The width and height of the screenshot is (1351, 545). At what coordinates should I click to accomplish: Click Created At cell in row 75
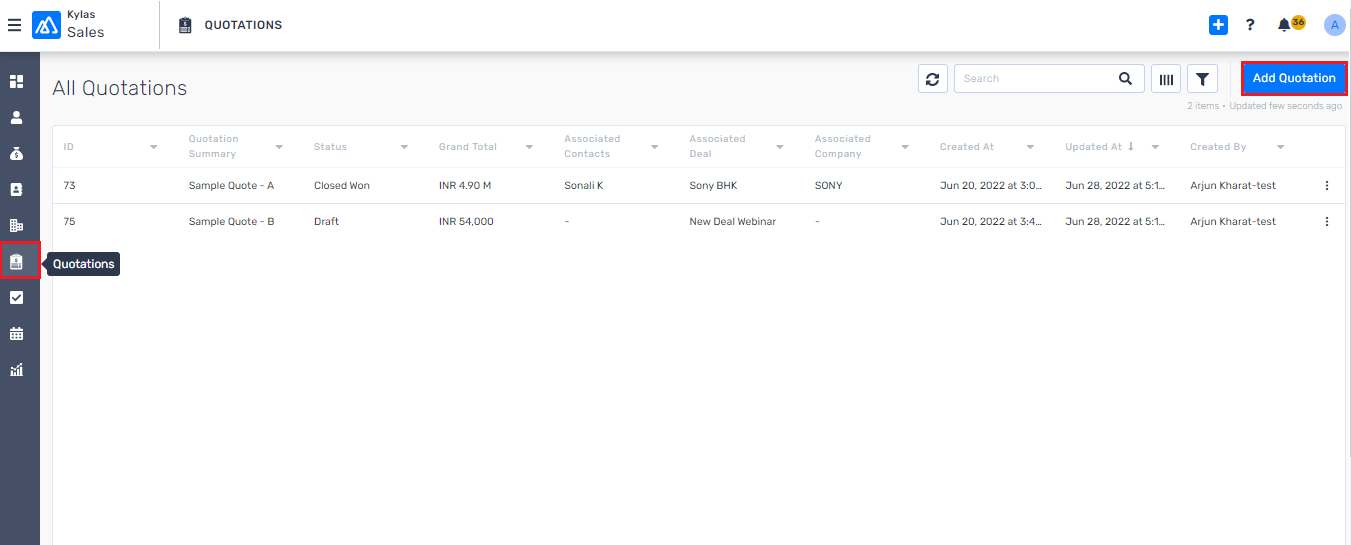[991, 221]
